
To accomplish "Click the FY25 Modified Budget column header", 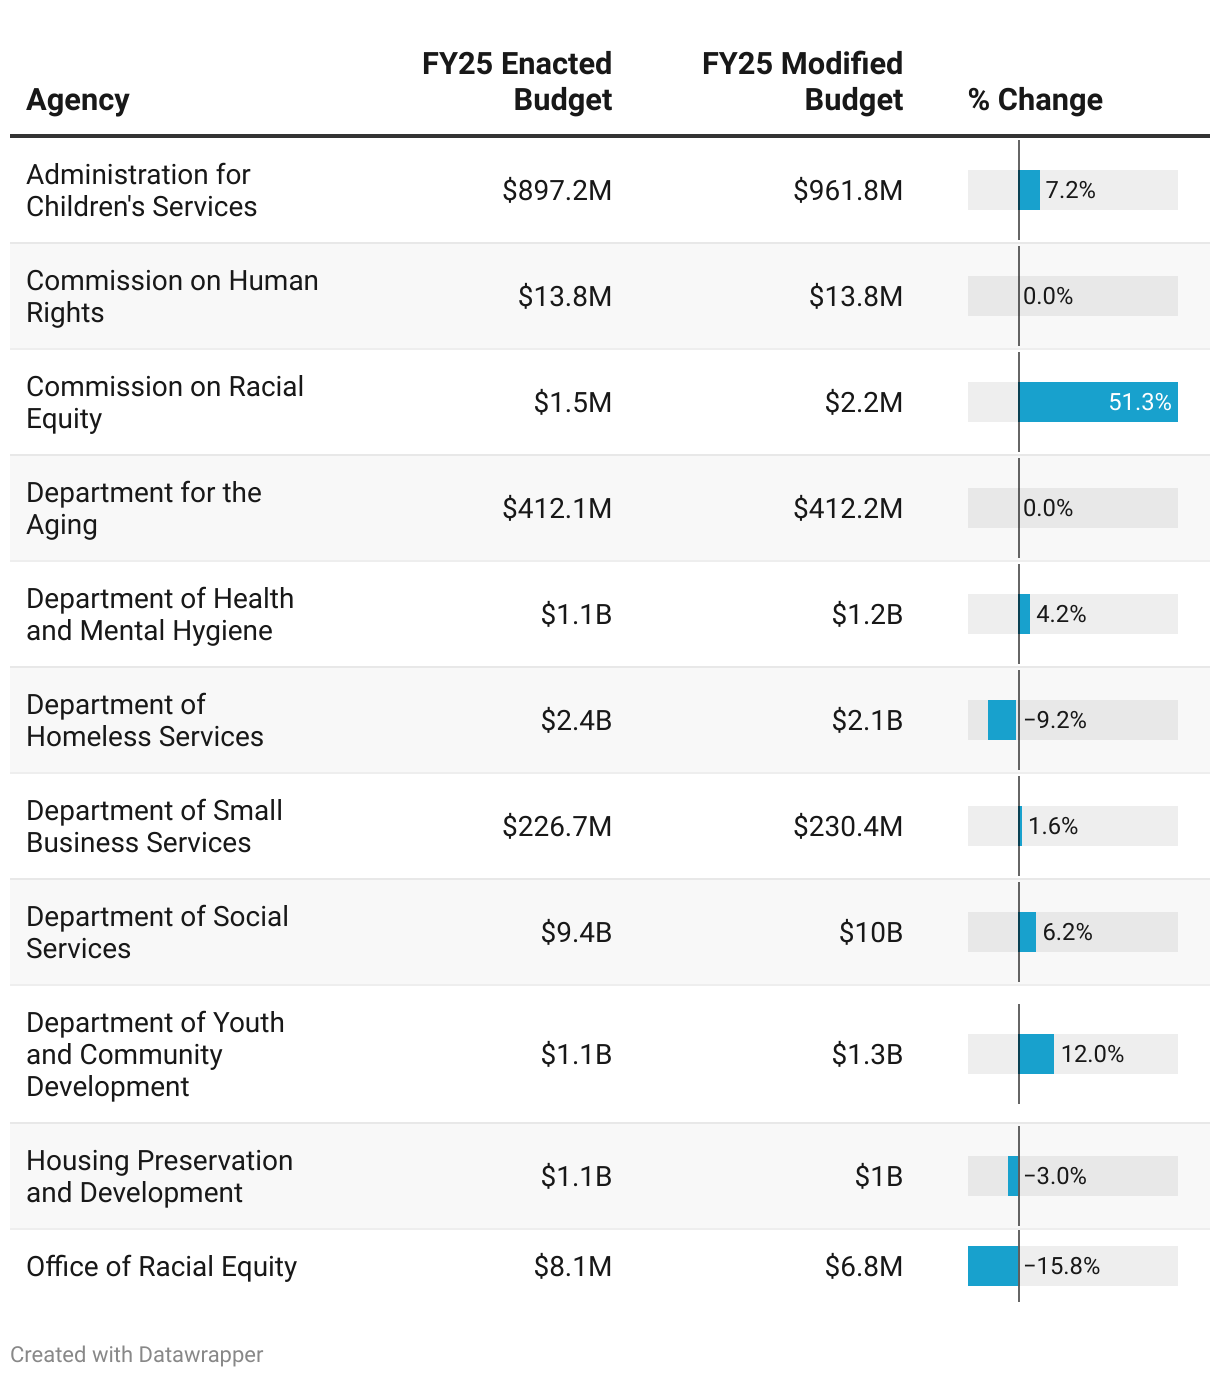I will [x=802, y=82].
